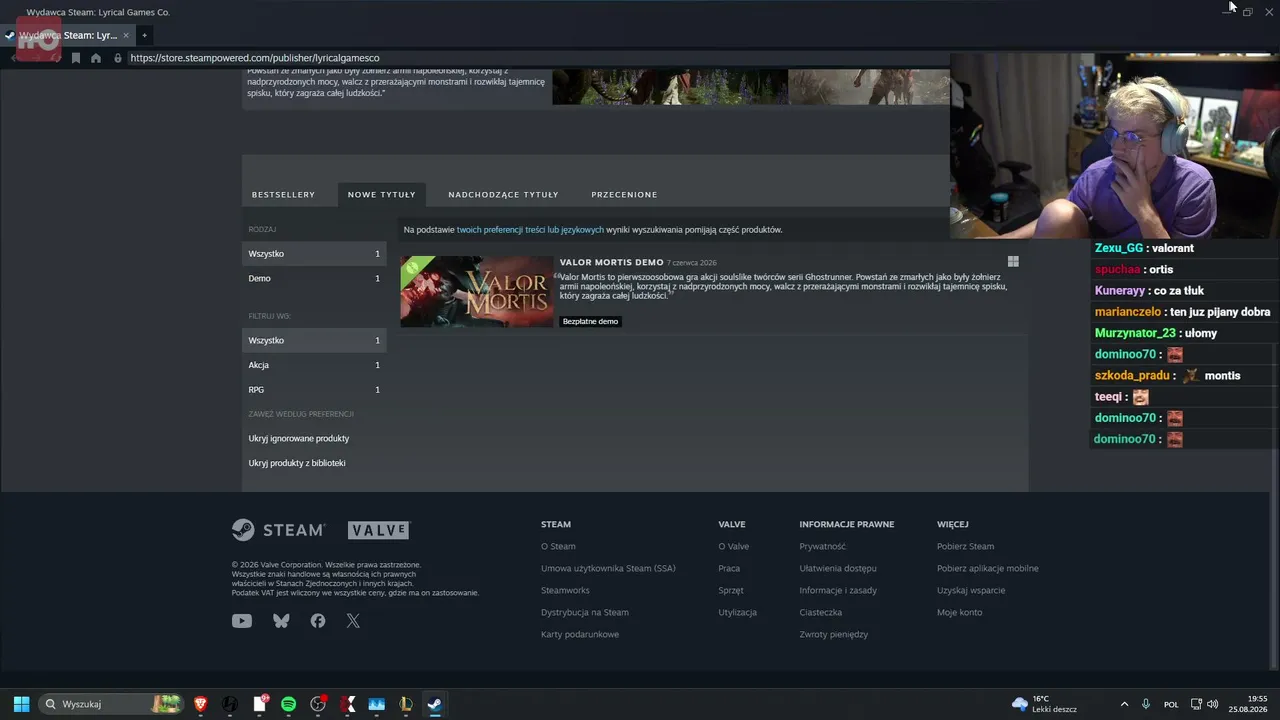Open Uzyskaj wsparcie footer link
The height and width of the screenshot is (720, 1280).
coord(971,590)
